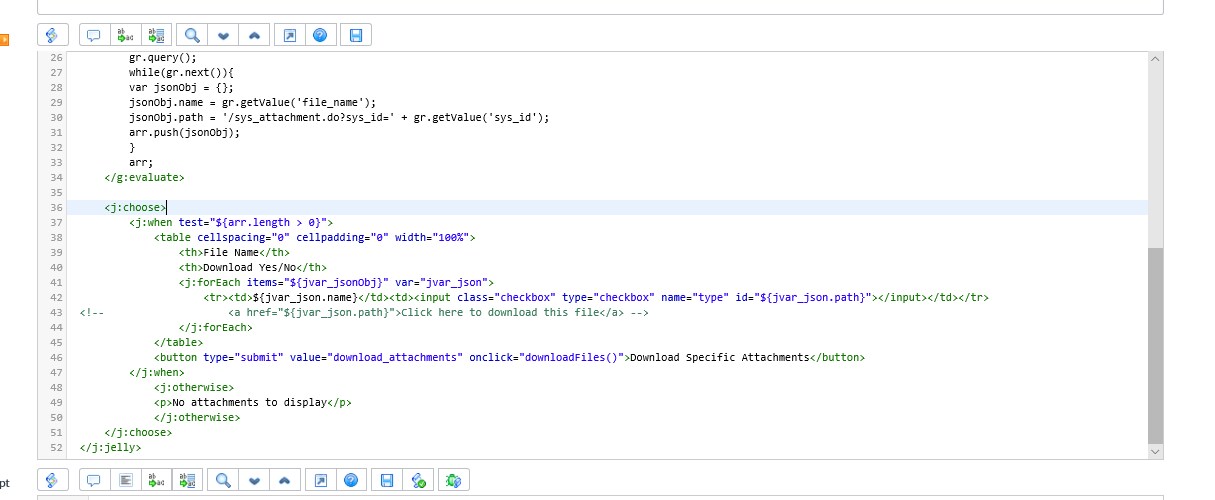Open Replace All in the Client script toolbar
This screenshot has height=500, width=1215.
(x=189, y=480)
